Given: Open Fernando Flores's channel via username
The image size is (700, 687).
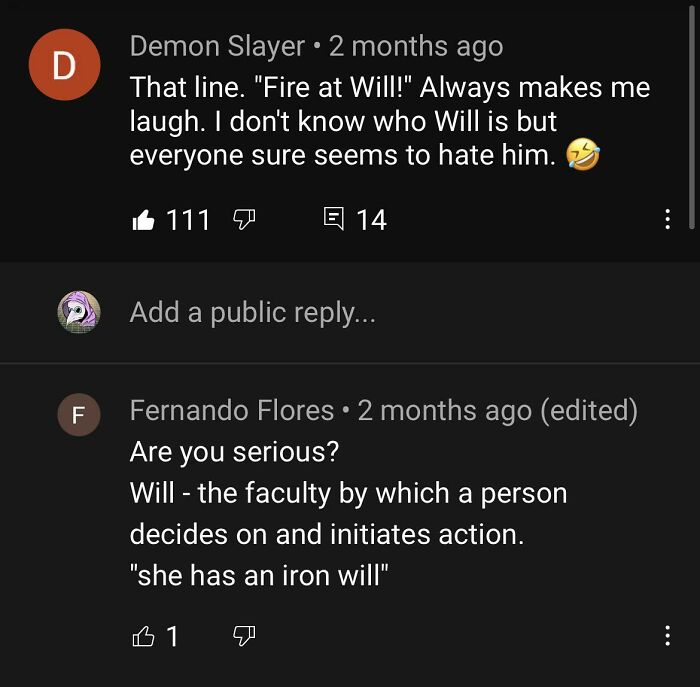Looking at the screenshot, I should click(232, 410).
